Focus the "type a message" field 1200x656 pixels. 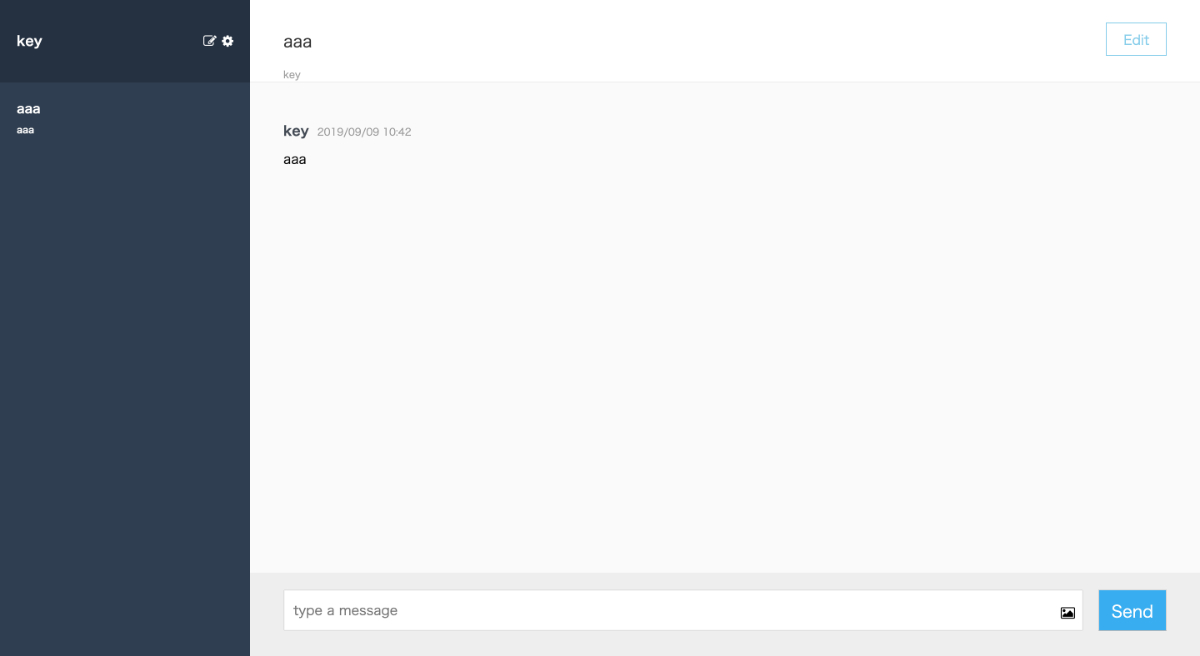(x=683, y=610)
